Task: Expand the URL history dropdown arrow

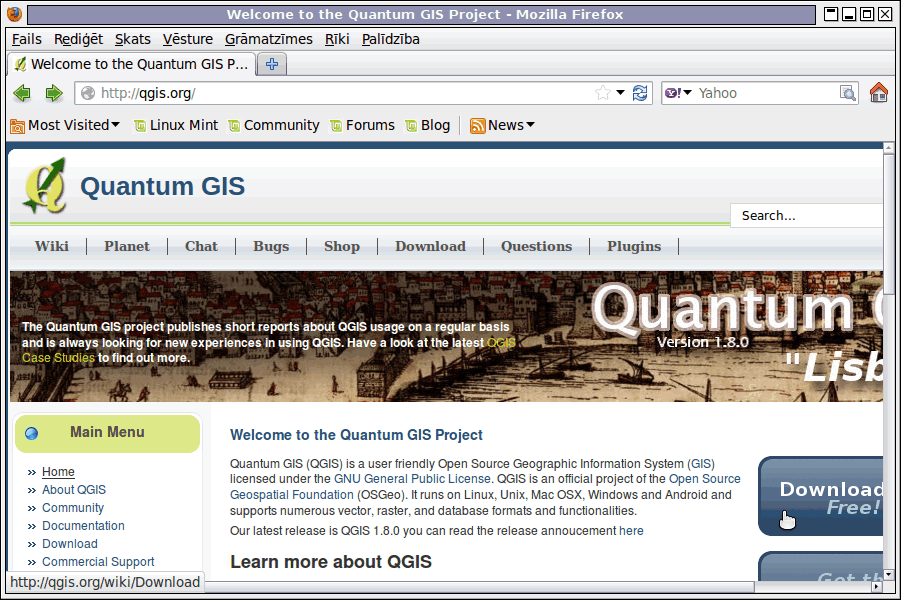Action: click(x=621, y=93)
